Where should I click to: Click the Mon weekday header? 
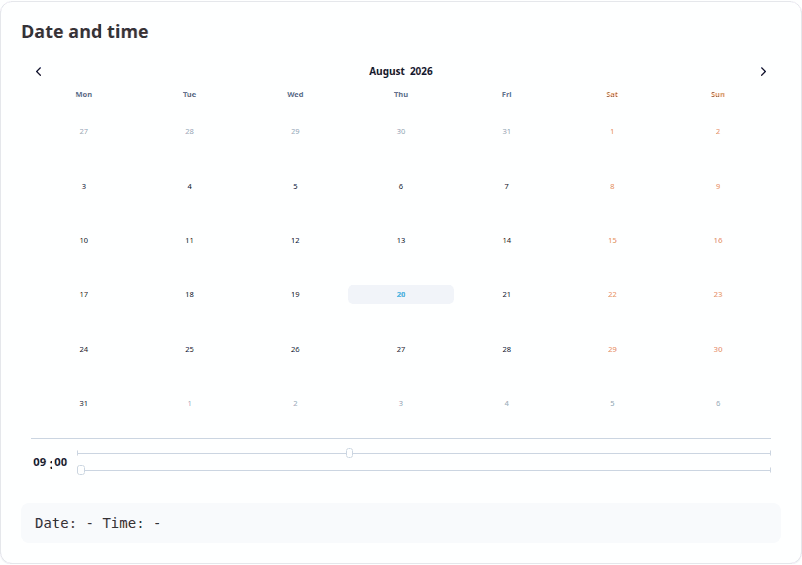84,95
